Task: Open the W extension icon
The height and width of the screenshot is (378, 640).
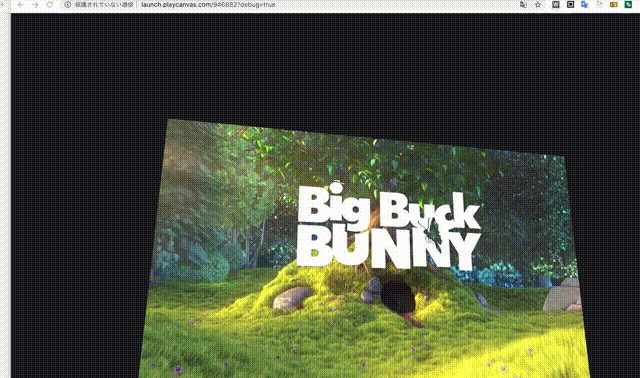Action: pyautogui.click(x=556, y=5)
